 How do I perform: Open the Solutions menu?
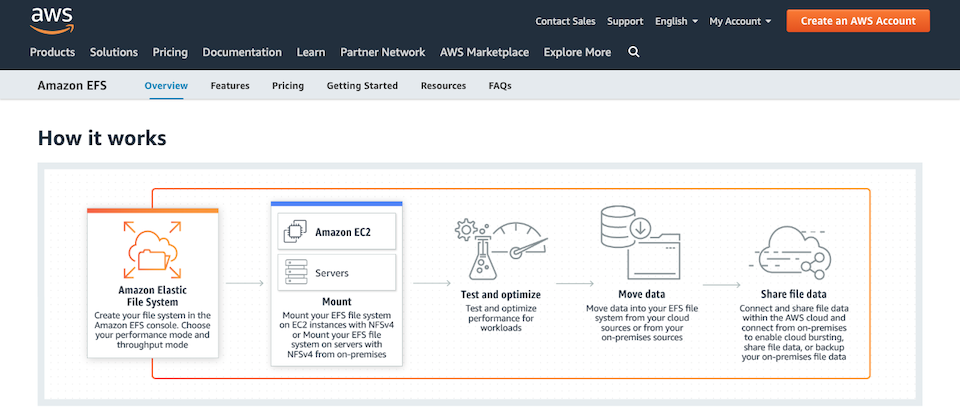(114, 52)
